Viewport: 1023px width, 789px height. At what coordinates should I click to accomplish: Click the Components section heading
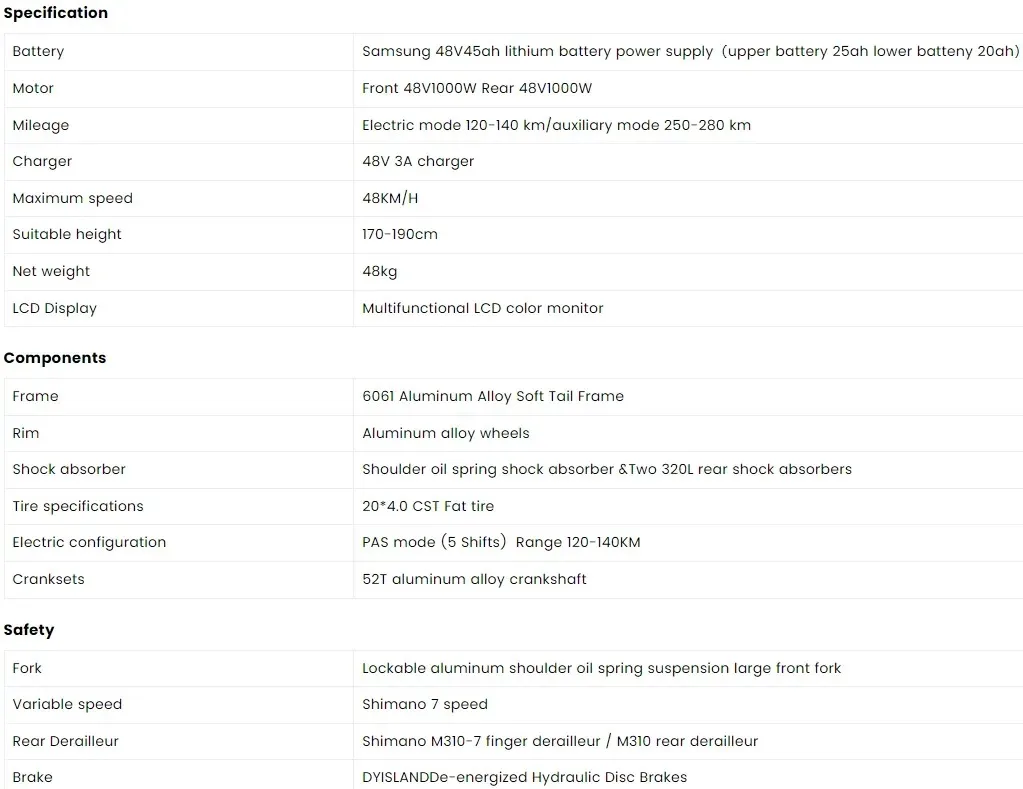(55, 358)
